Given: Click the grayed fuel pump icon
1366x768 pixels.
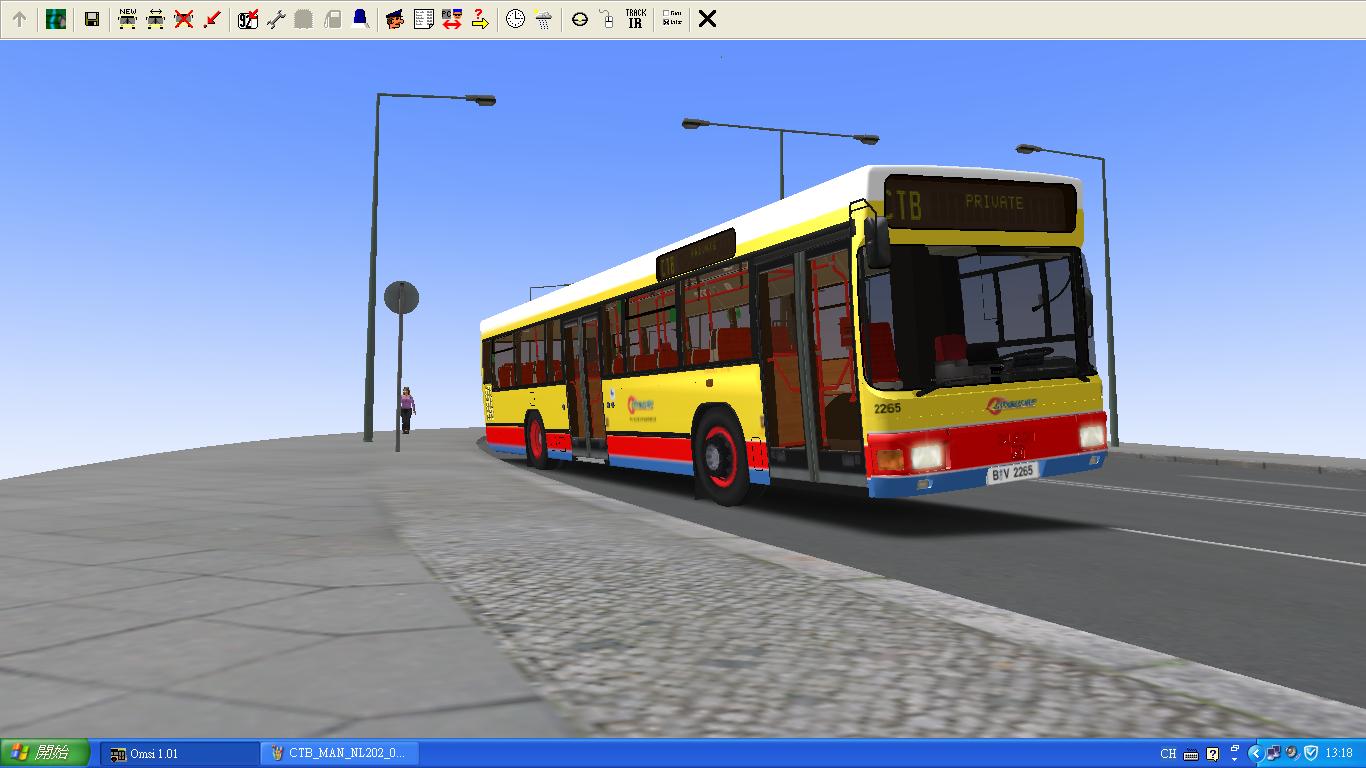Looking at the screenshot, I should point(332,19).
